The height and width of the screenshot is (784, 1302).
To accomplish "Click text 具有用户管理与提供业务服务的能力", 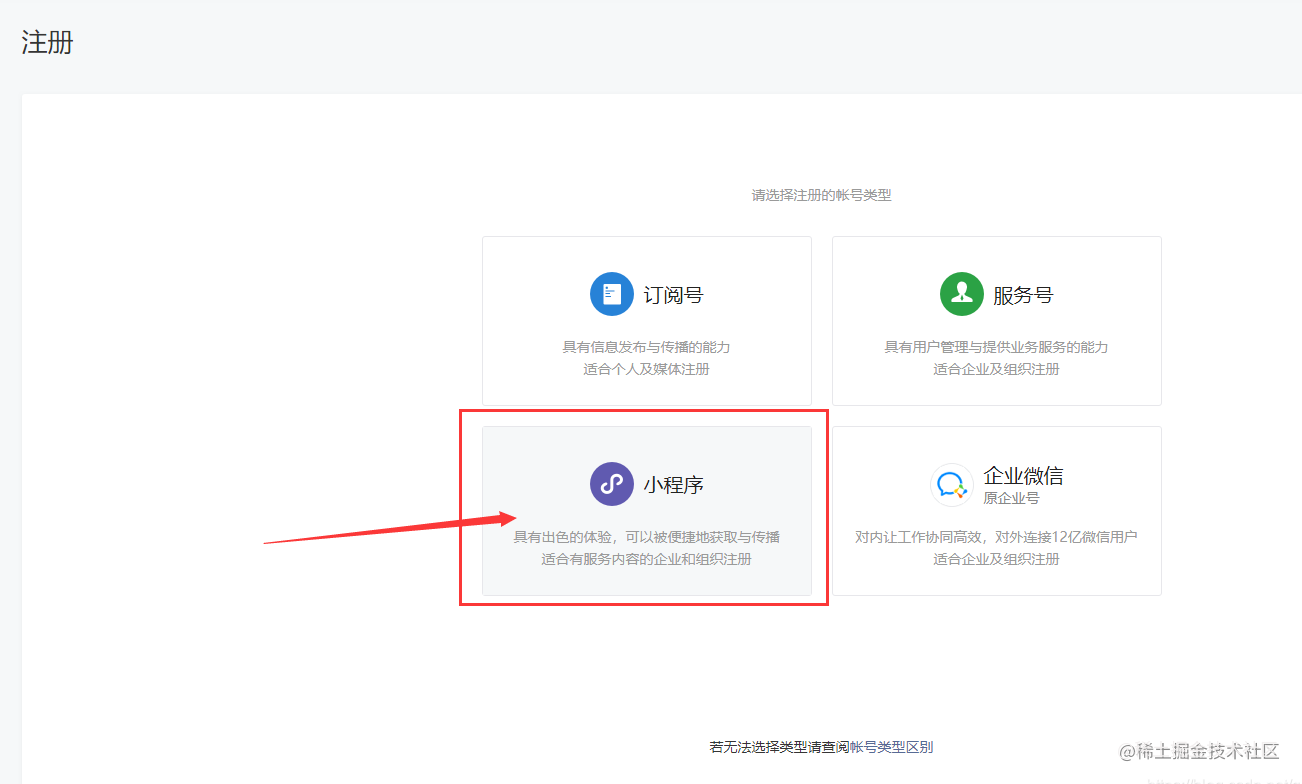I will tap(996, 347).
